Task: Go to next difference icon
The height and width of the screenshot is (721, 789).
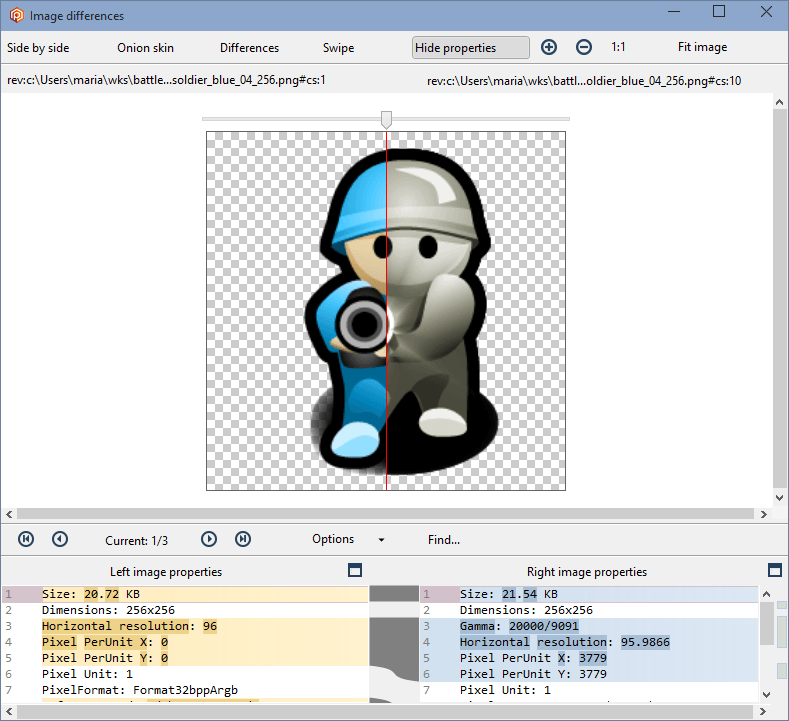Action: [x=209, y=539]
